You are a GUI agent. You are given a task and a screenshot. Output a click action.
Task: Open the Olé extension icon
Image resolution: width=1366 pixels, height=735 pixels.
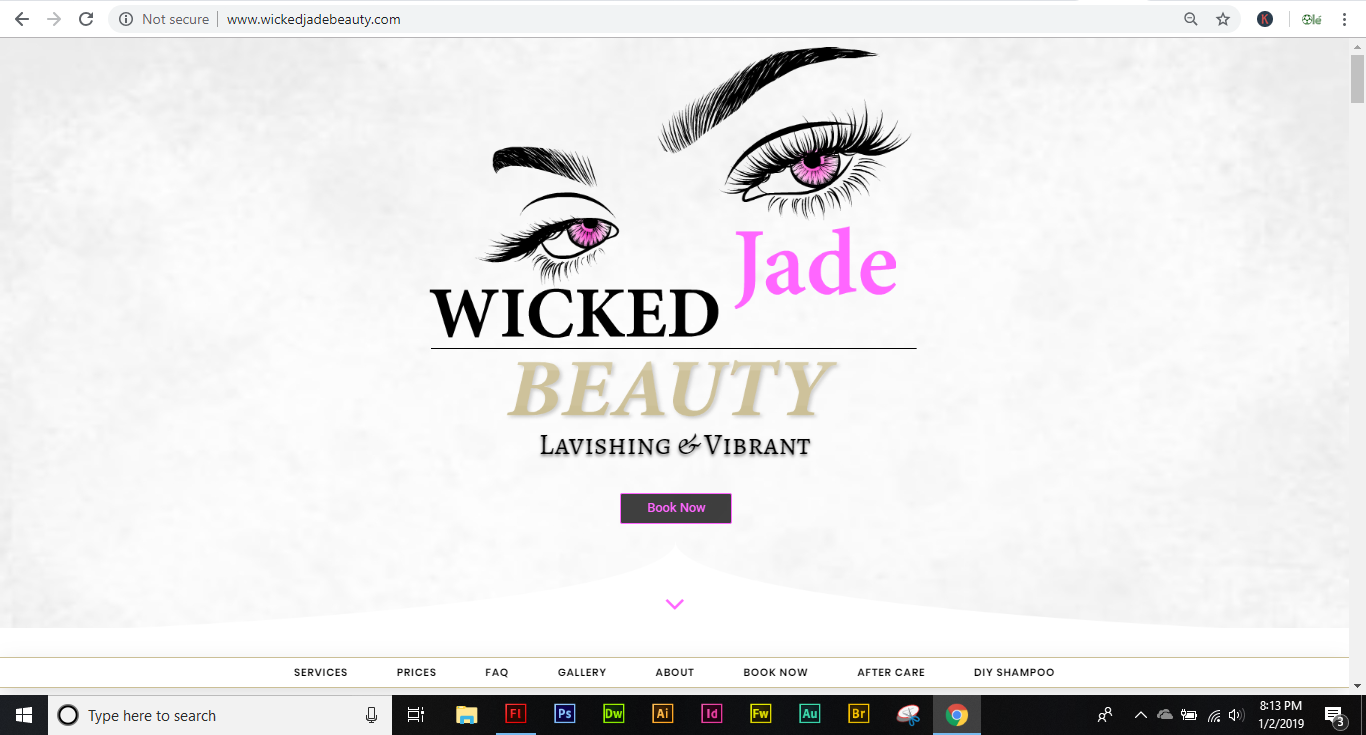click(1311, 19)
